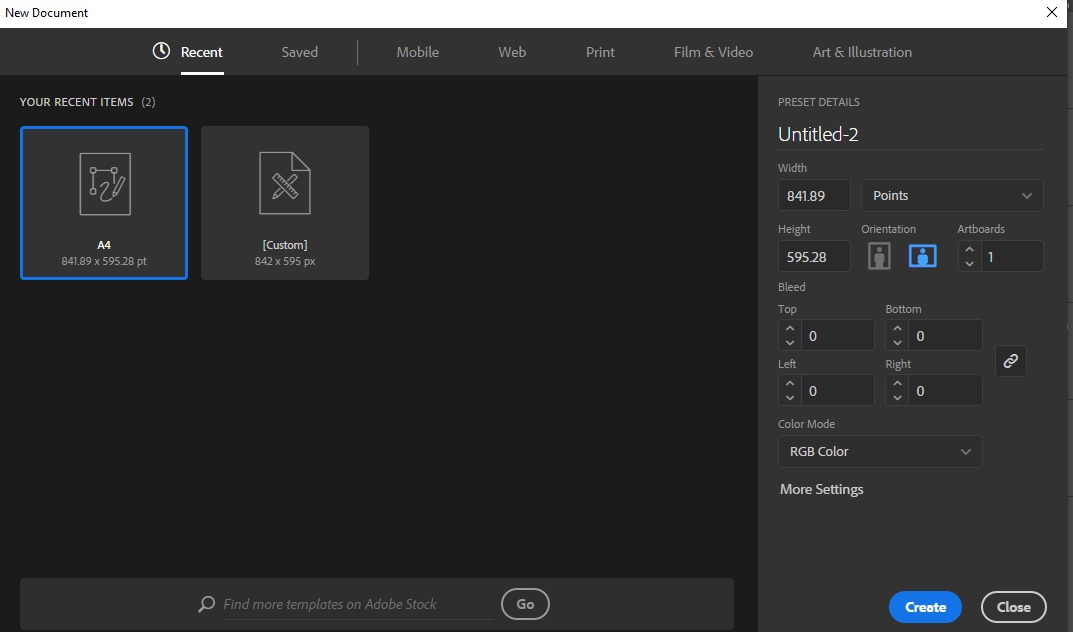1073x632 pixels.
Task: Increase left bleed with up arrow
Action: [x=790, y=384]
